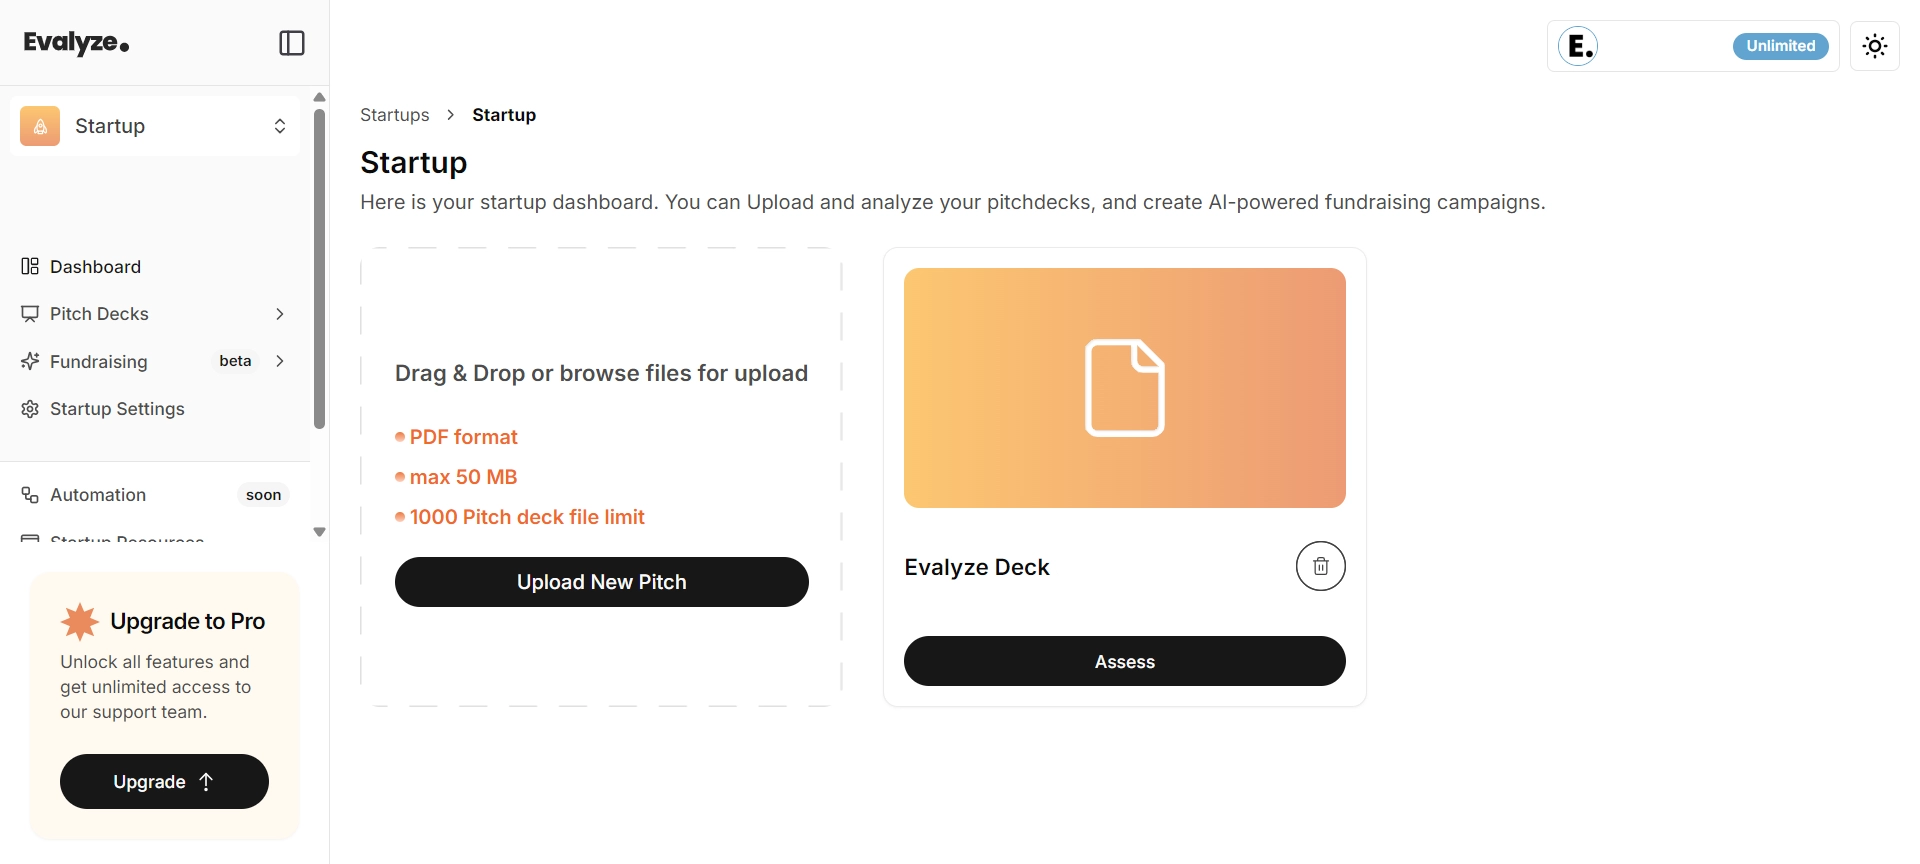Screen dimensions: 1920x864
Task: Click the Unlimited plan badge
Action: pyautogui.click(x=1781, y=46)
